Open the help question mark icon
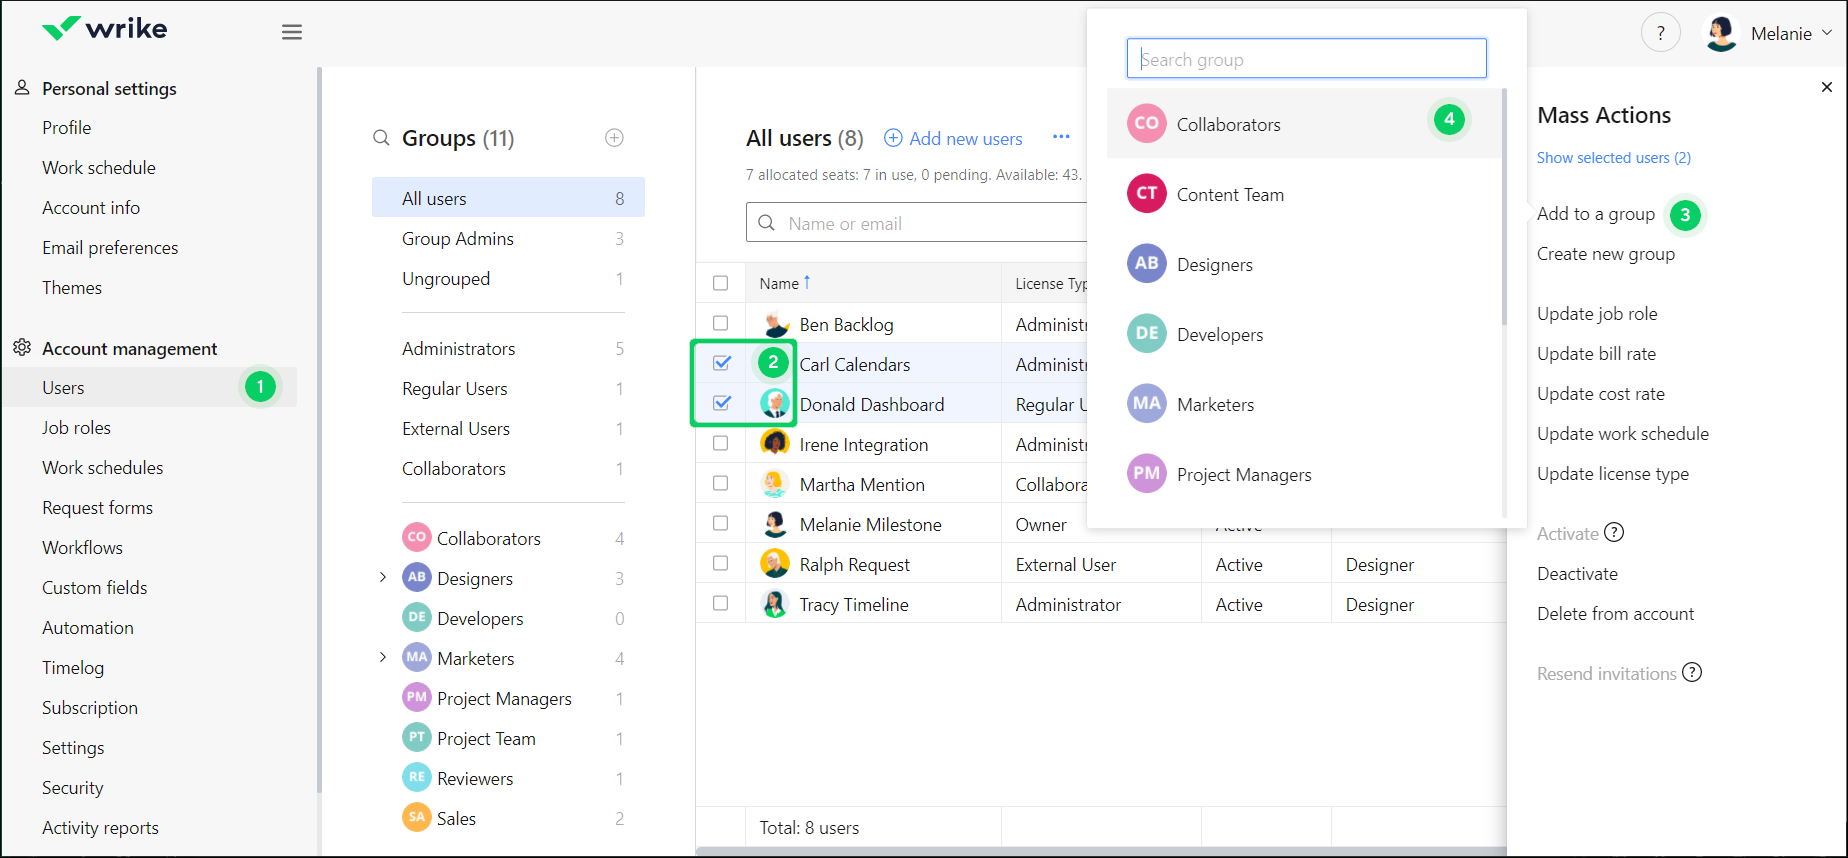1848x858 pixels. coord(1660,33)
